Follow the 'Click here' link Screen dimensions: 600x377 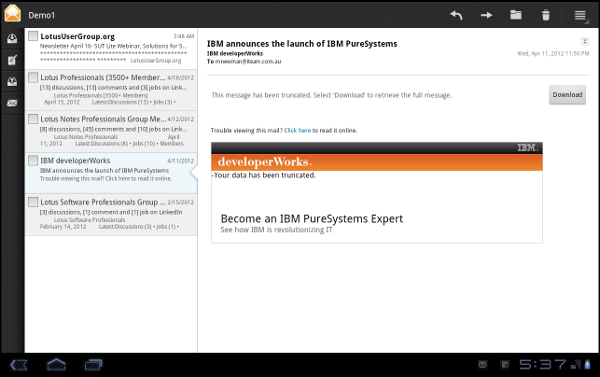click(x=297, y=131)
